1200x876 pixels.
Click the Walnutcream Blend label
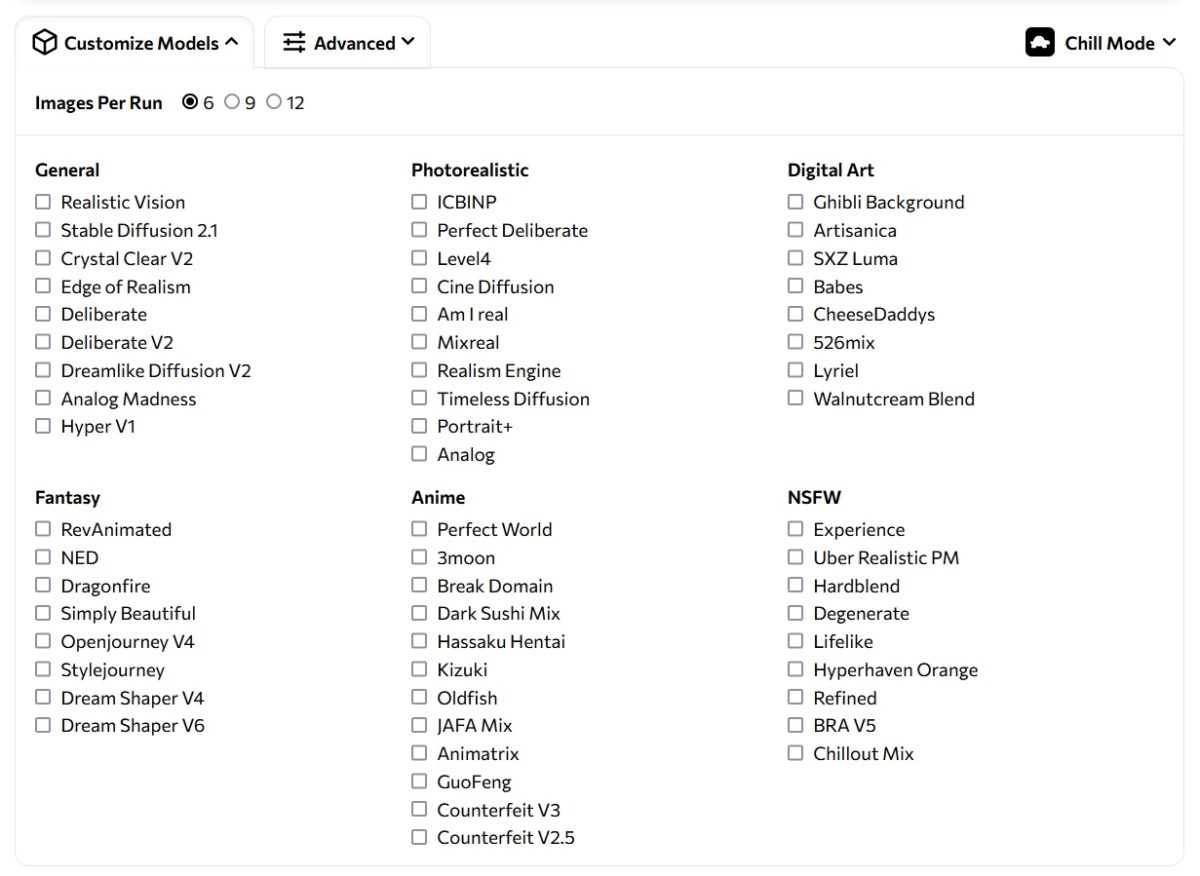[x=893, y=399]
